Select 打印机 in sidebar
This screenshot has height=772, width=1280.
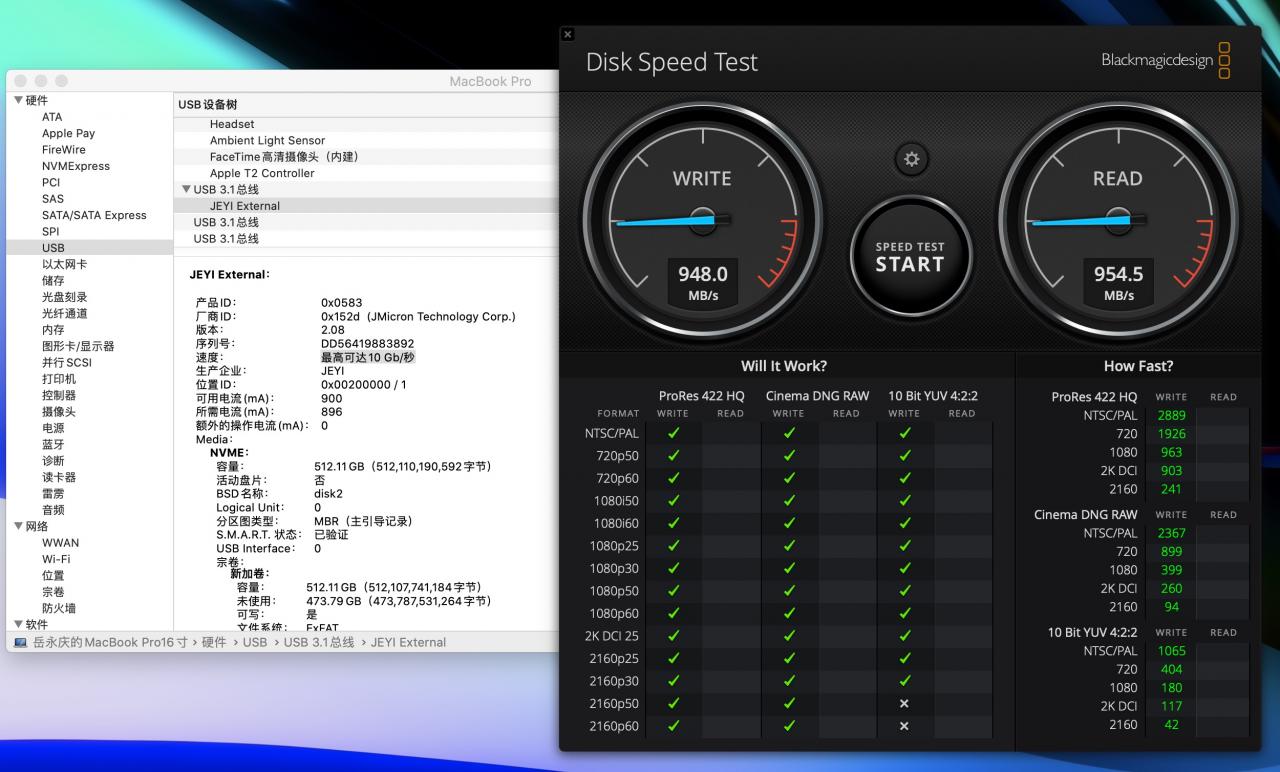pyautogui.click(x=59, y=379)
